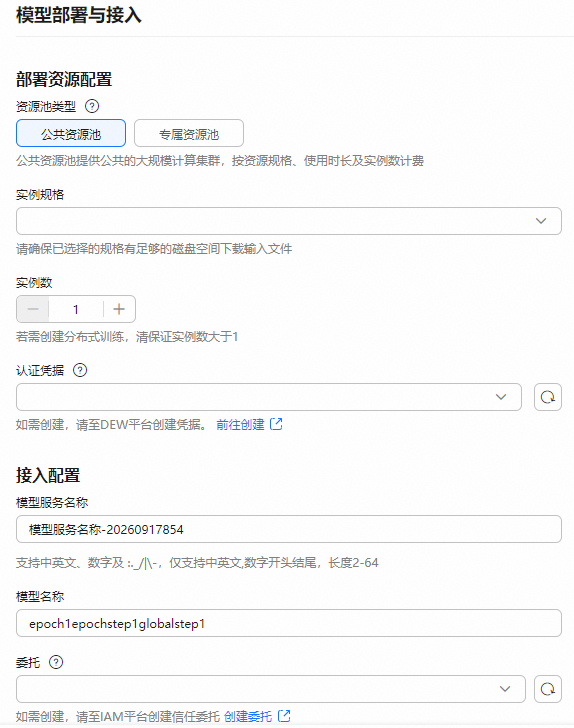This screenshot has width=574, height=728.
Task: Click the 模型服务名称 input field
Action: tap(289, 529)
